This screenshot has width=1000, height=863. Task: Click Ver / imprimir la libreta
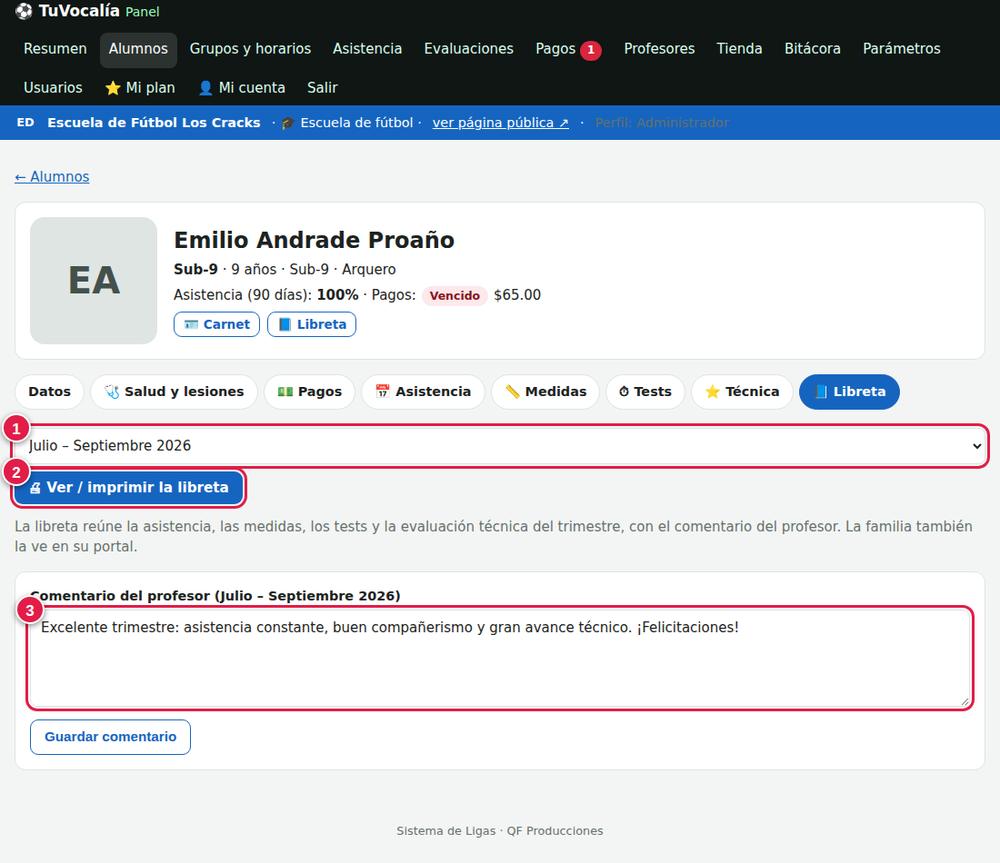129,488
